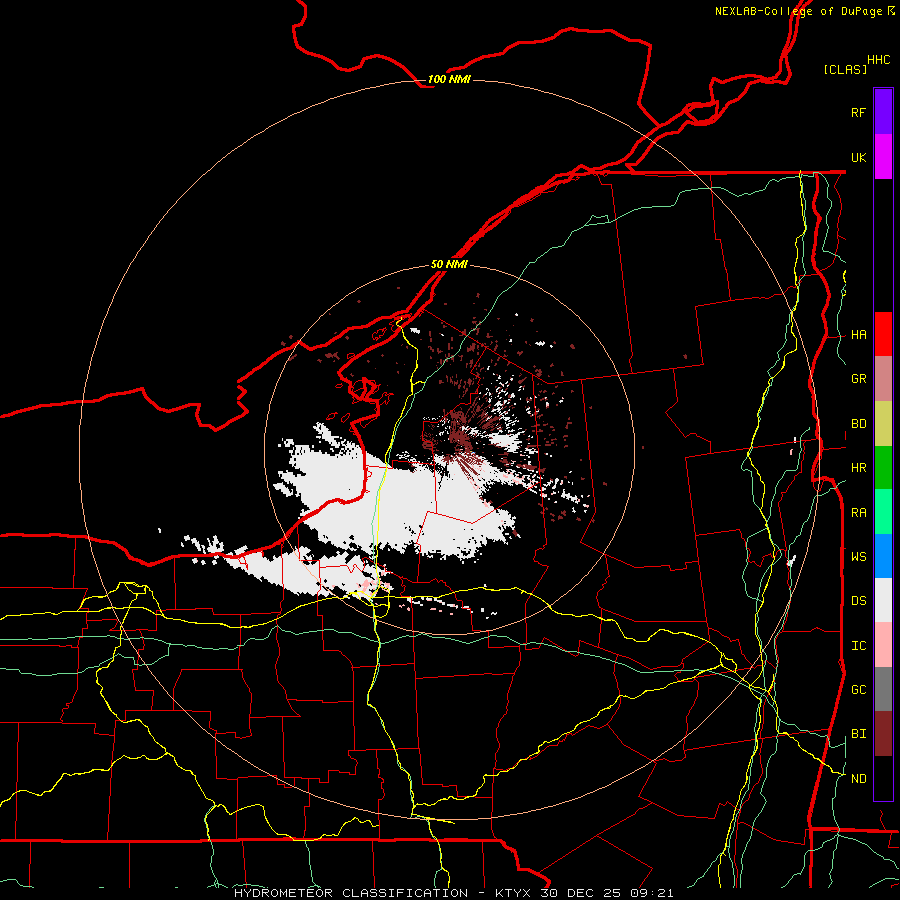This screenshot has height=900, width=900.
Task: Click the 'HR' legend label
Action: (x=858, y=468)
